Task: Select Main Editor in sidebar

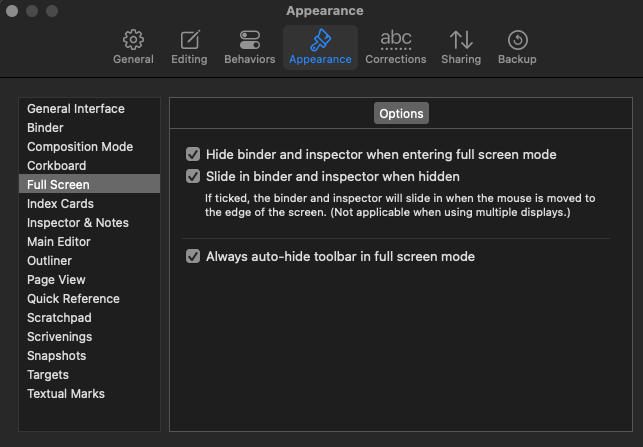Action: (59, 242)
